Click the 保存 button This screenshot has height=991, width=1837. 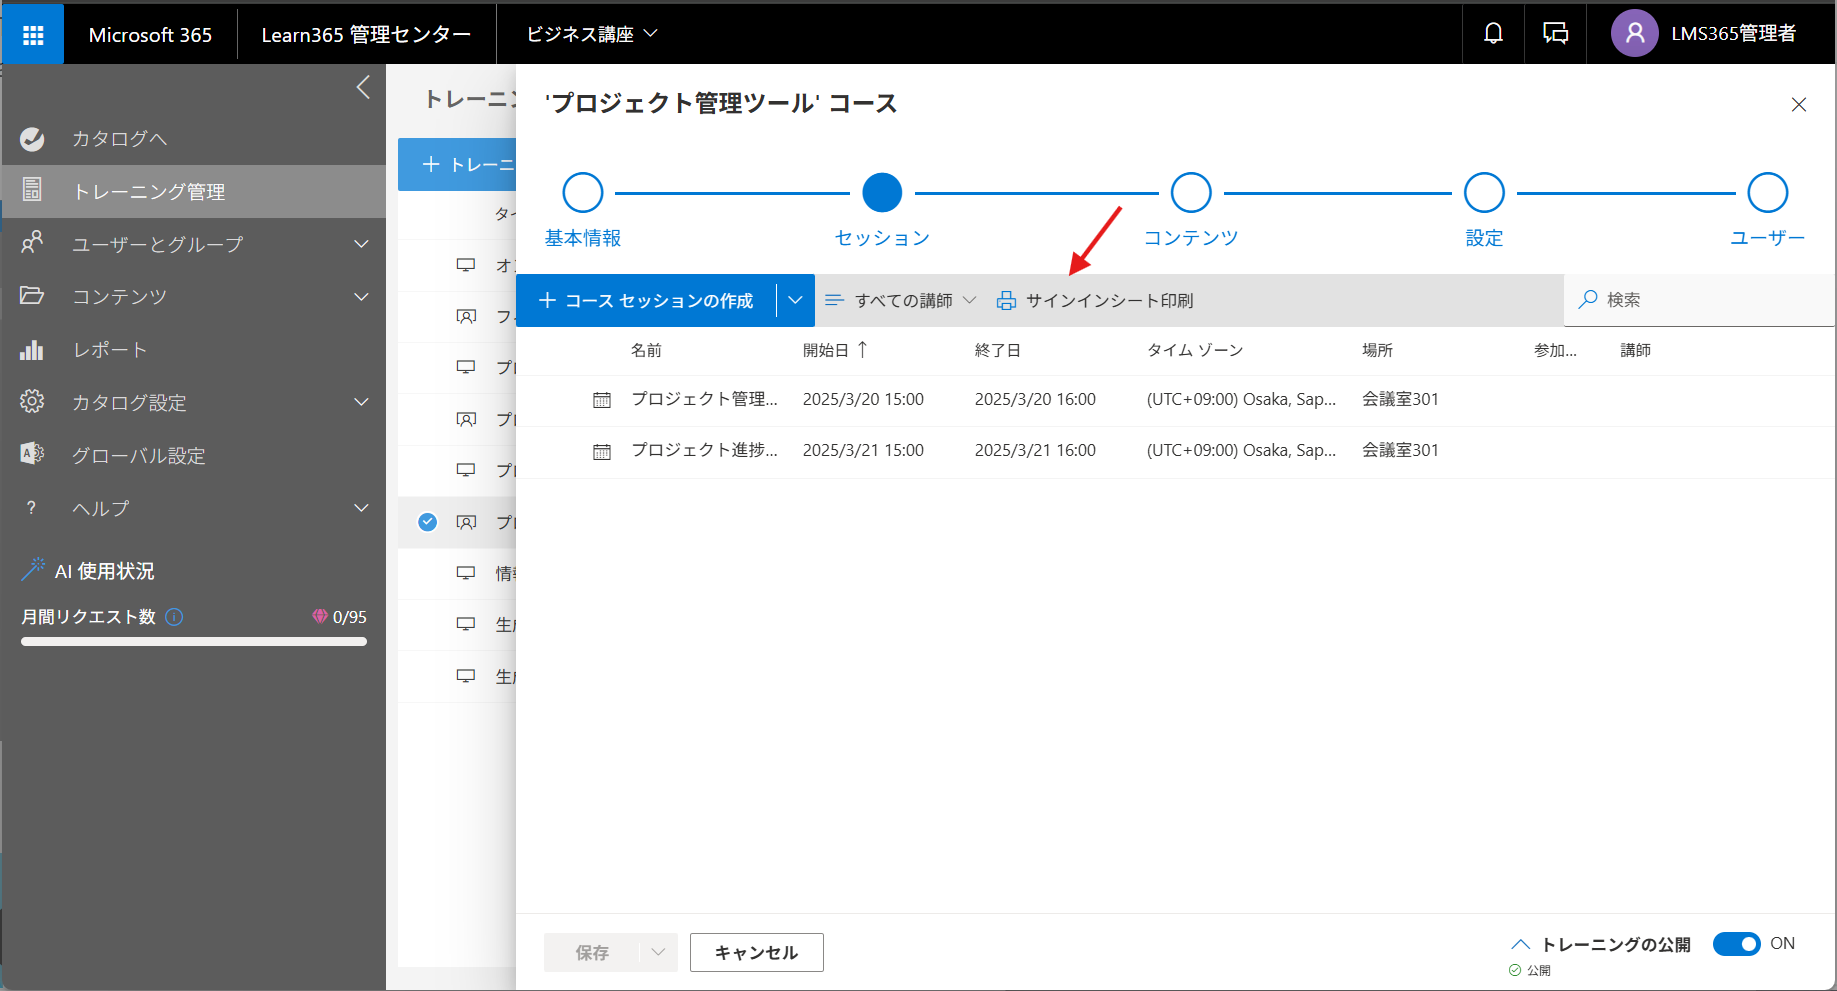click(592, 952)
